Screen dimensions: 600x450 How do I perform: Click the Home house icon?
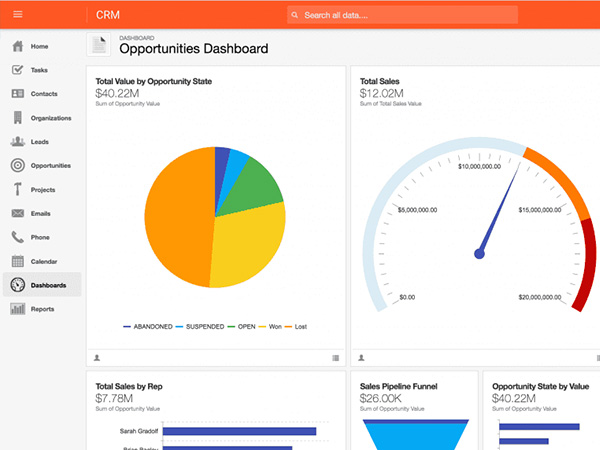point(18,46)
